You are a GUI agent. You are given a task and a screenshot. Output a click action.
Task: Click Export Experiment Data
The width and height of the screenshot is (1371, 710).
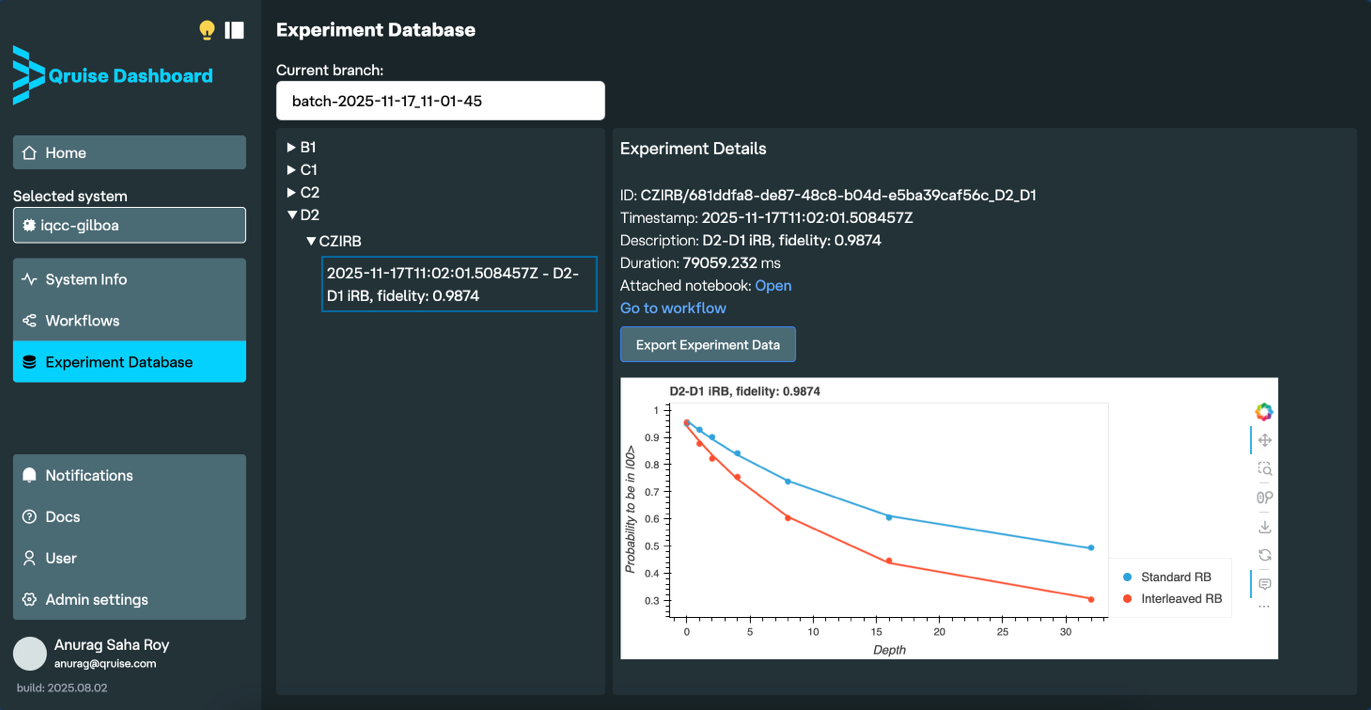click(x=708, y=344)
